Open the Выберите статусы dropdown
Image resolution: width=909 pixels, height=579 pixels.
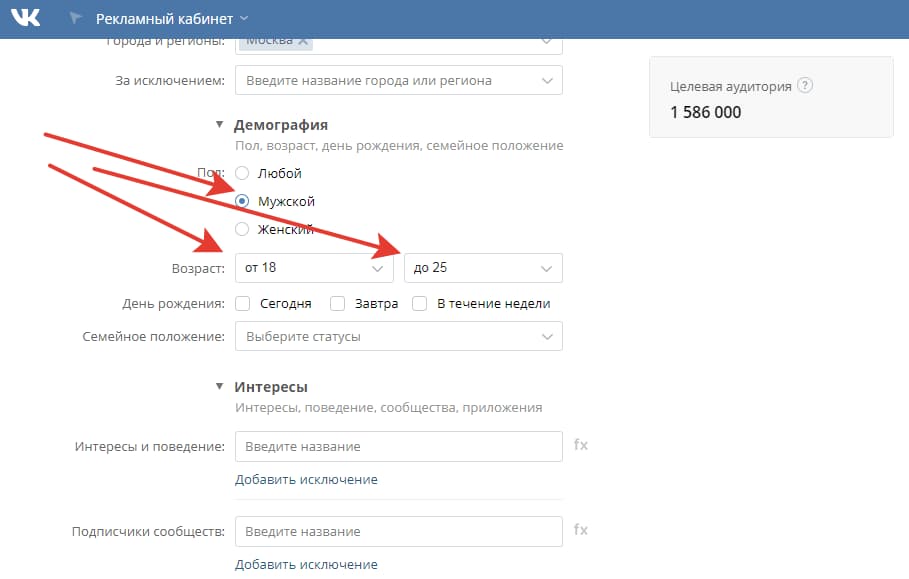coord(398,336)
